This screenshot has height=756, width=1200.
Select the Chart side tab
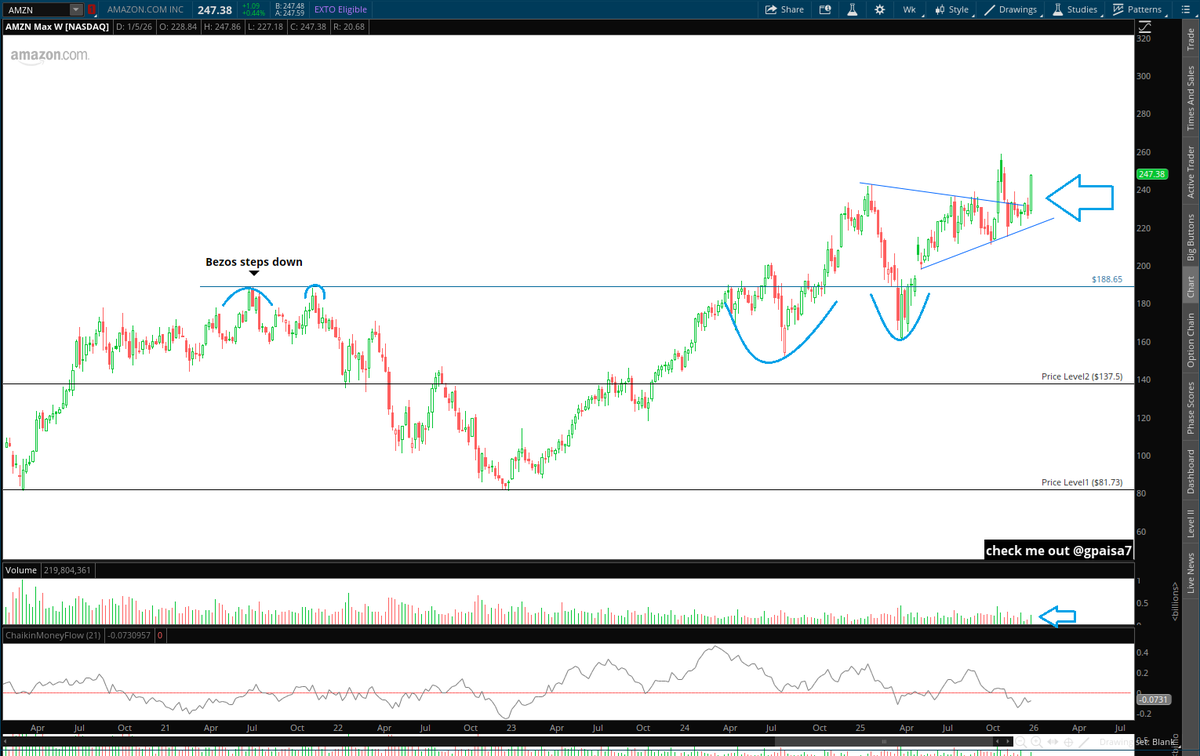coord(1190,287)
